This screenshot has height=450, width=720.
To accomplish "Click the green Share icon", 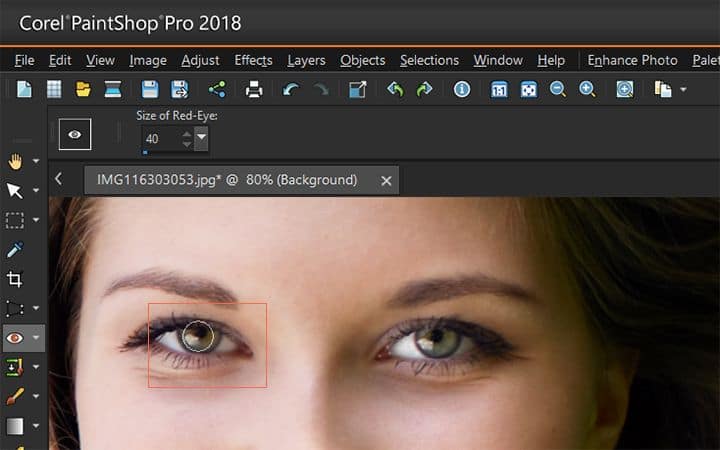I will [217, 89].
